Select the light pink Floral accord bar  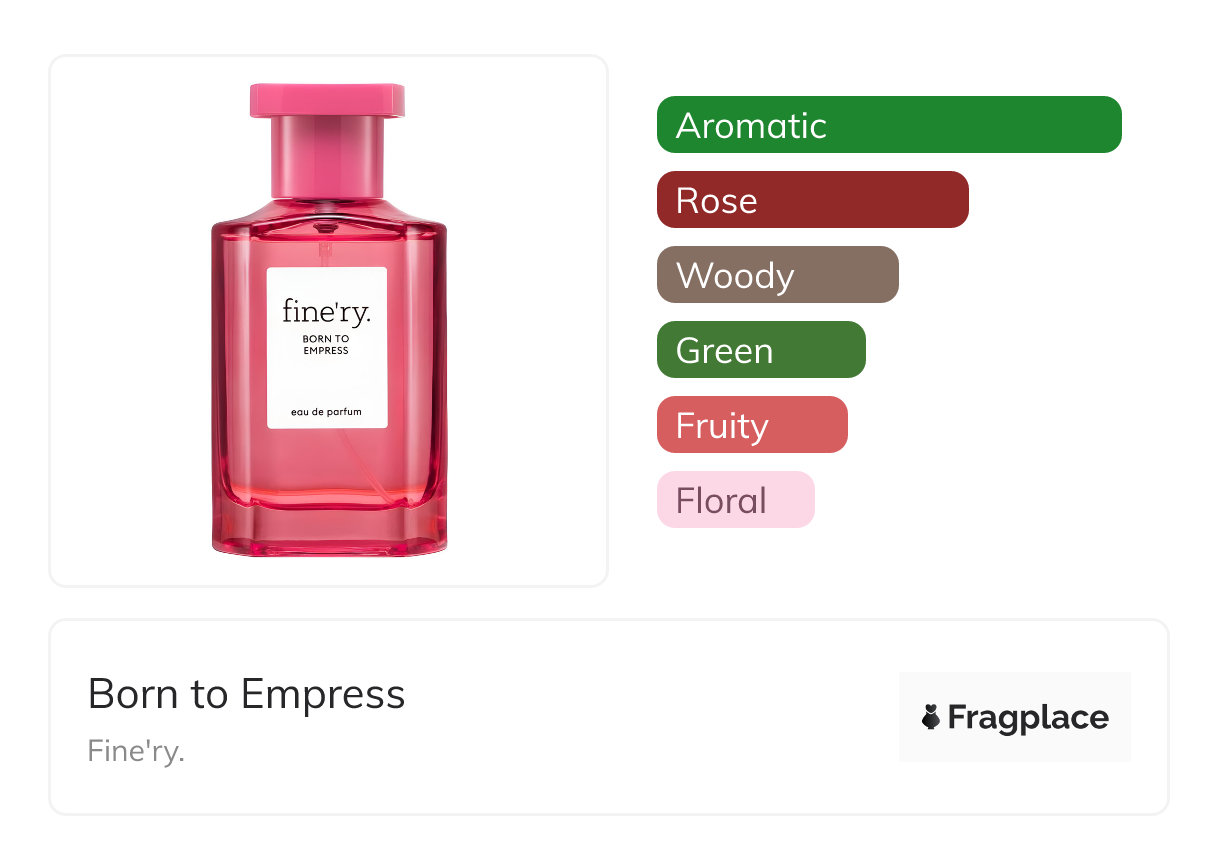(x=735, y=500)
